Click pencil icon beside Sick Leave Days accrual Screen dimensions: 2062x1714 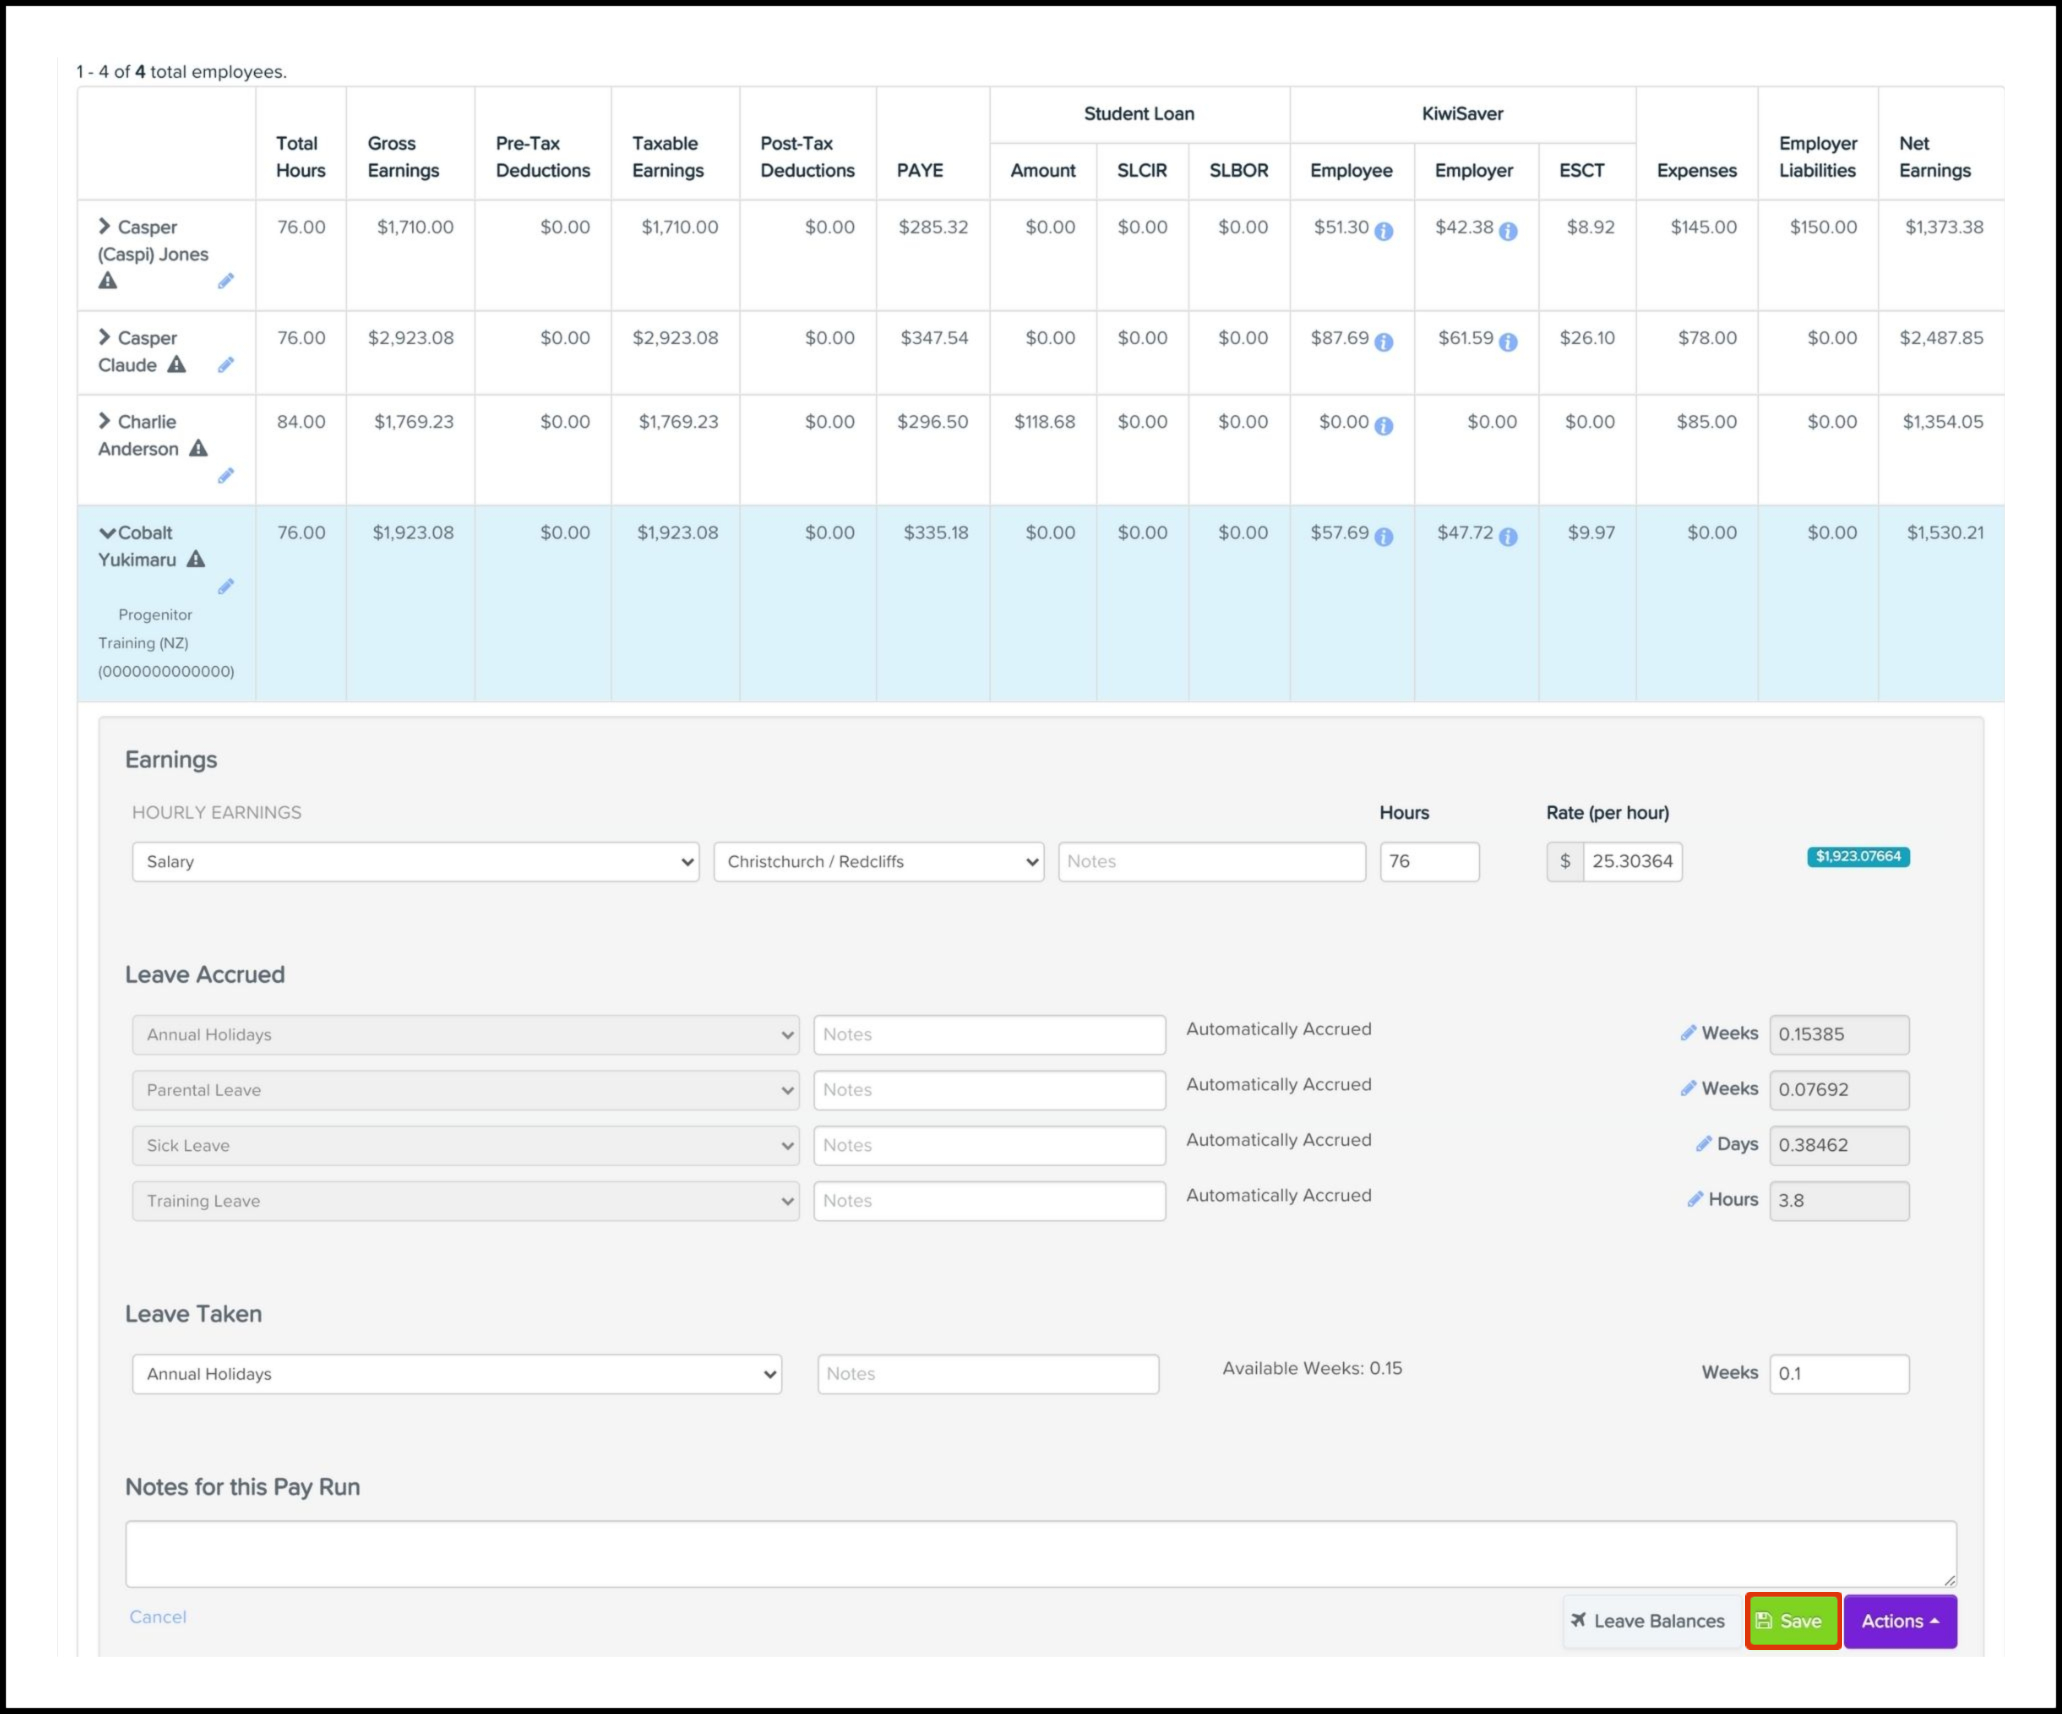tap(1703, 1144)
